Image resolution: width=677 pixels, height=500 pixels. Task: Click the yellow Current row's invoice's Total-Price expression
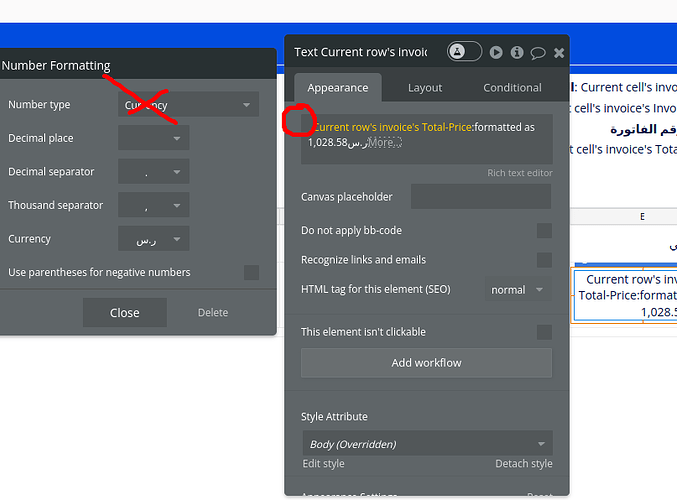coord(392,127)
